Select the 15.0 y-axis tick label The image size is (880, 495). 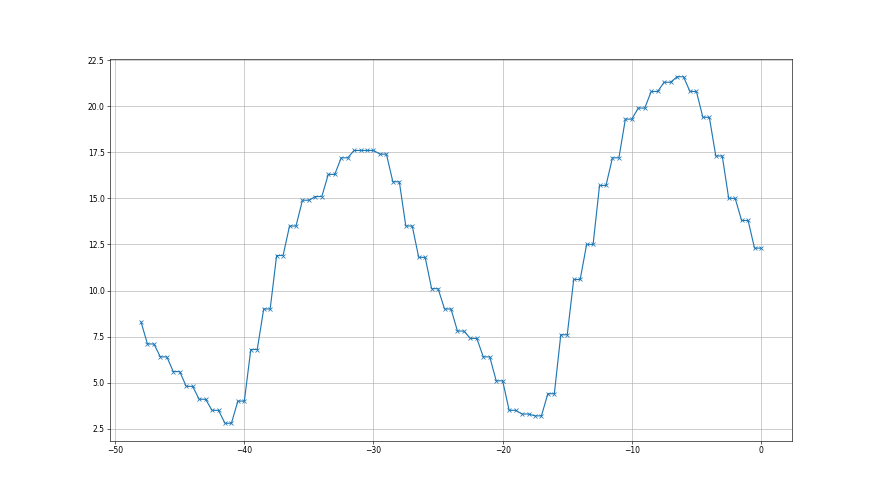click(x=95, y=199)
